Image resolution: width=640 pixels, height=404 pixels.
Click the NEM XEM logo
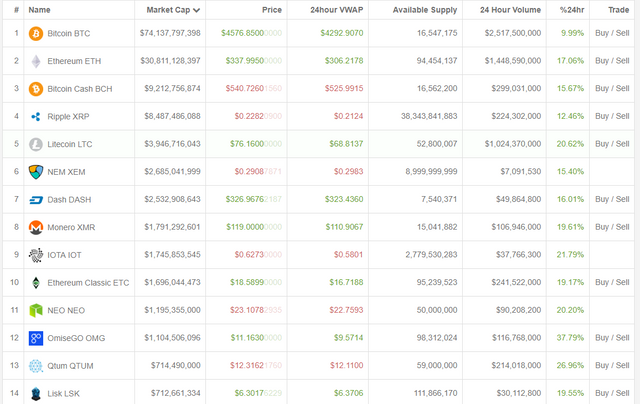click(36, 172)
